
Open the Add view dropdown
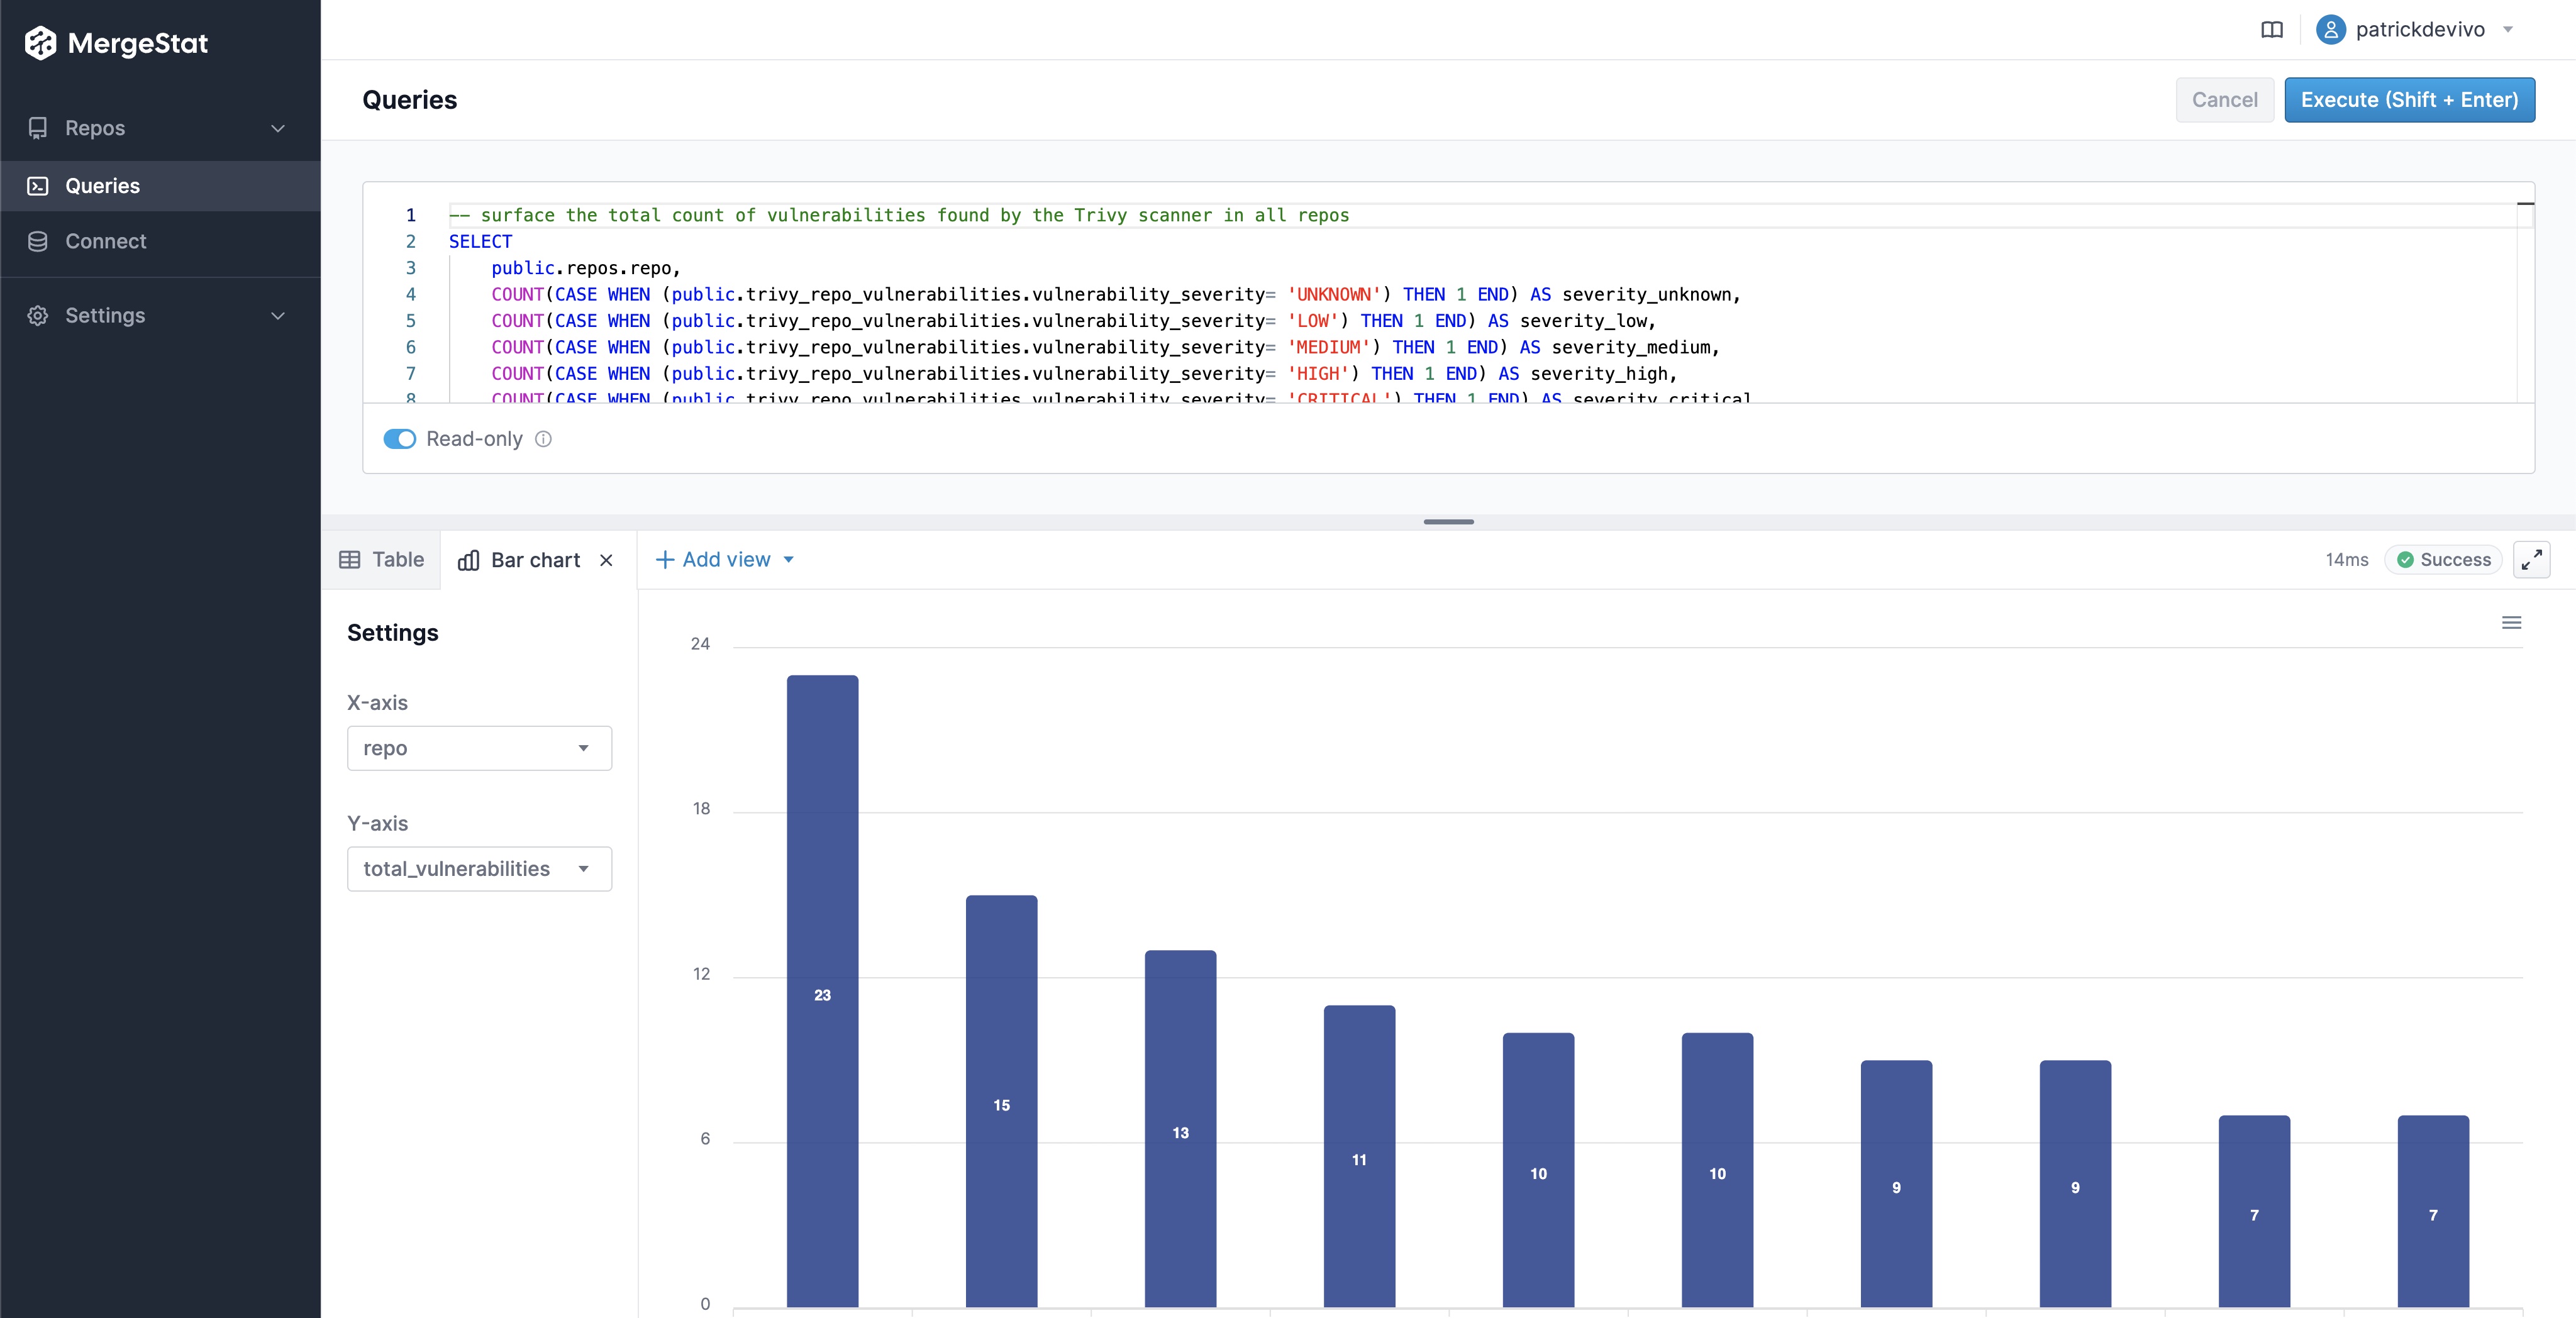click(x=725, y=560)
